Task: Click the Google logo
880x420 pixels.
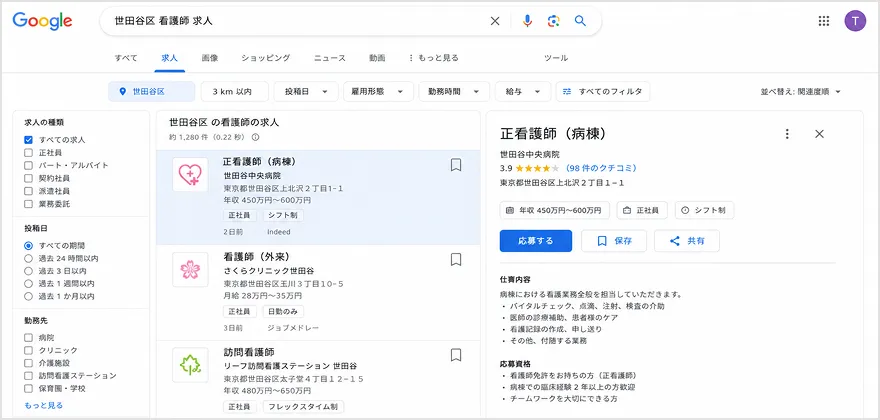Action: click(43, 21)
